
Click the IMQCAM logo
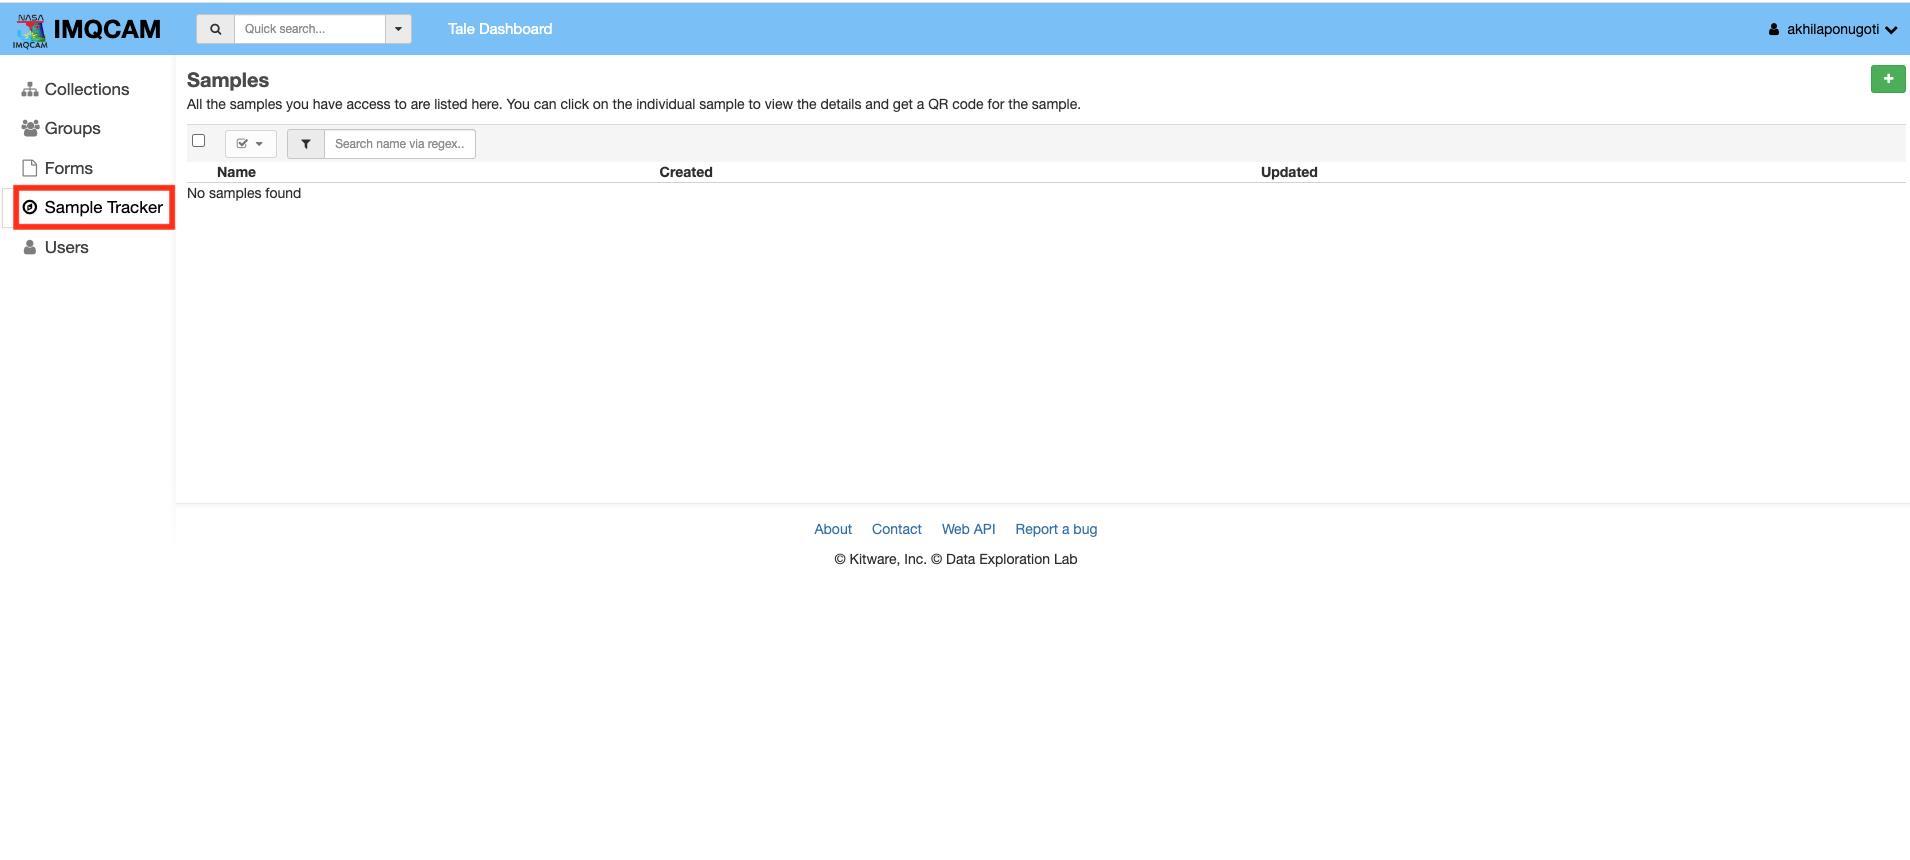[x=87, y=30]
